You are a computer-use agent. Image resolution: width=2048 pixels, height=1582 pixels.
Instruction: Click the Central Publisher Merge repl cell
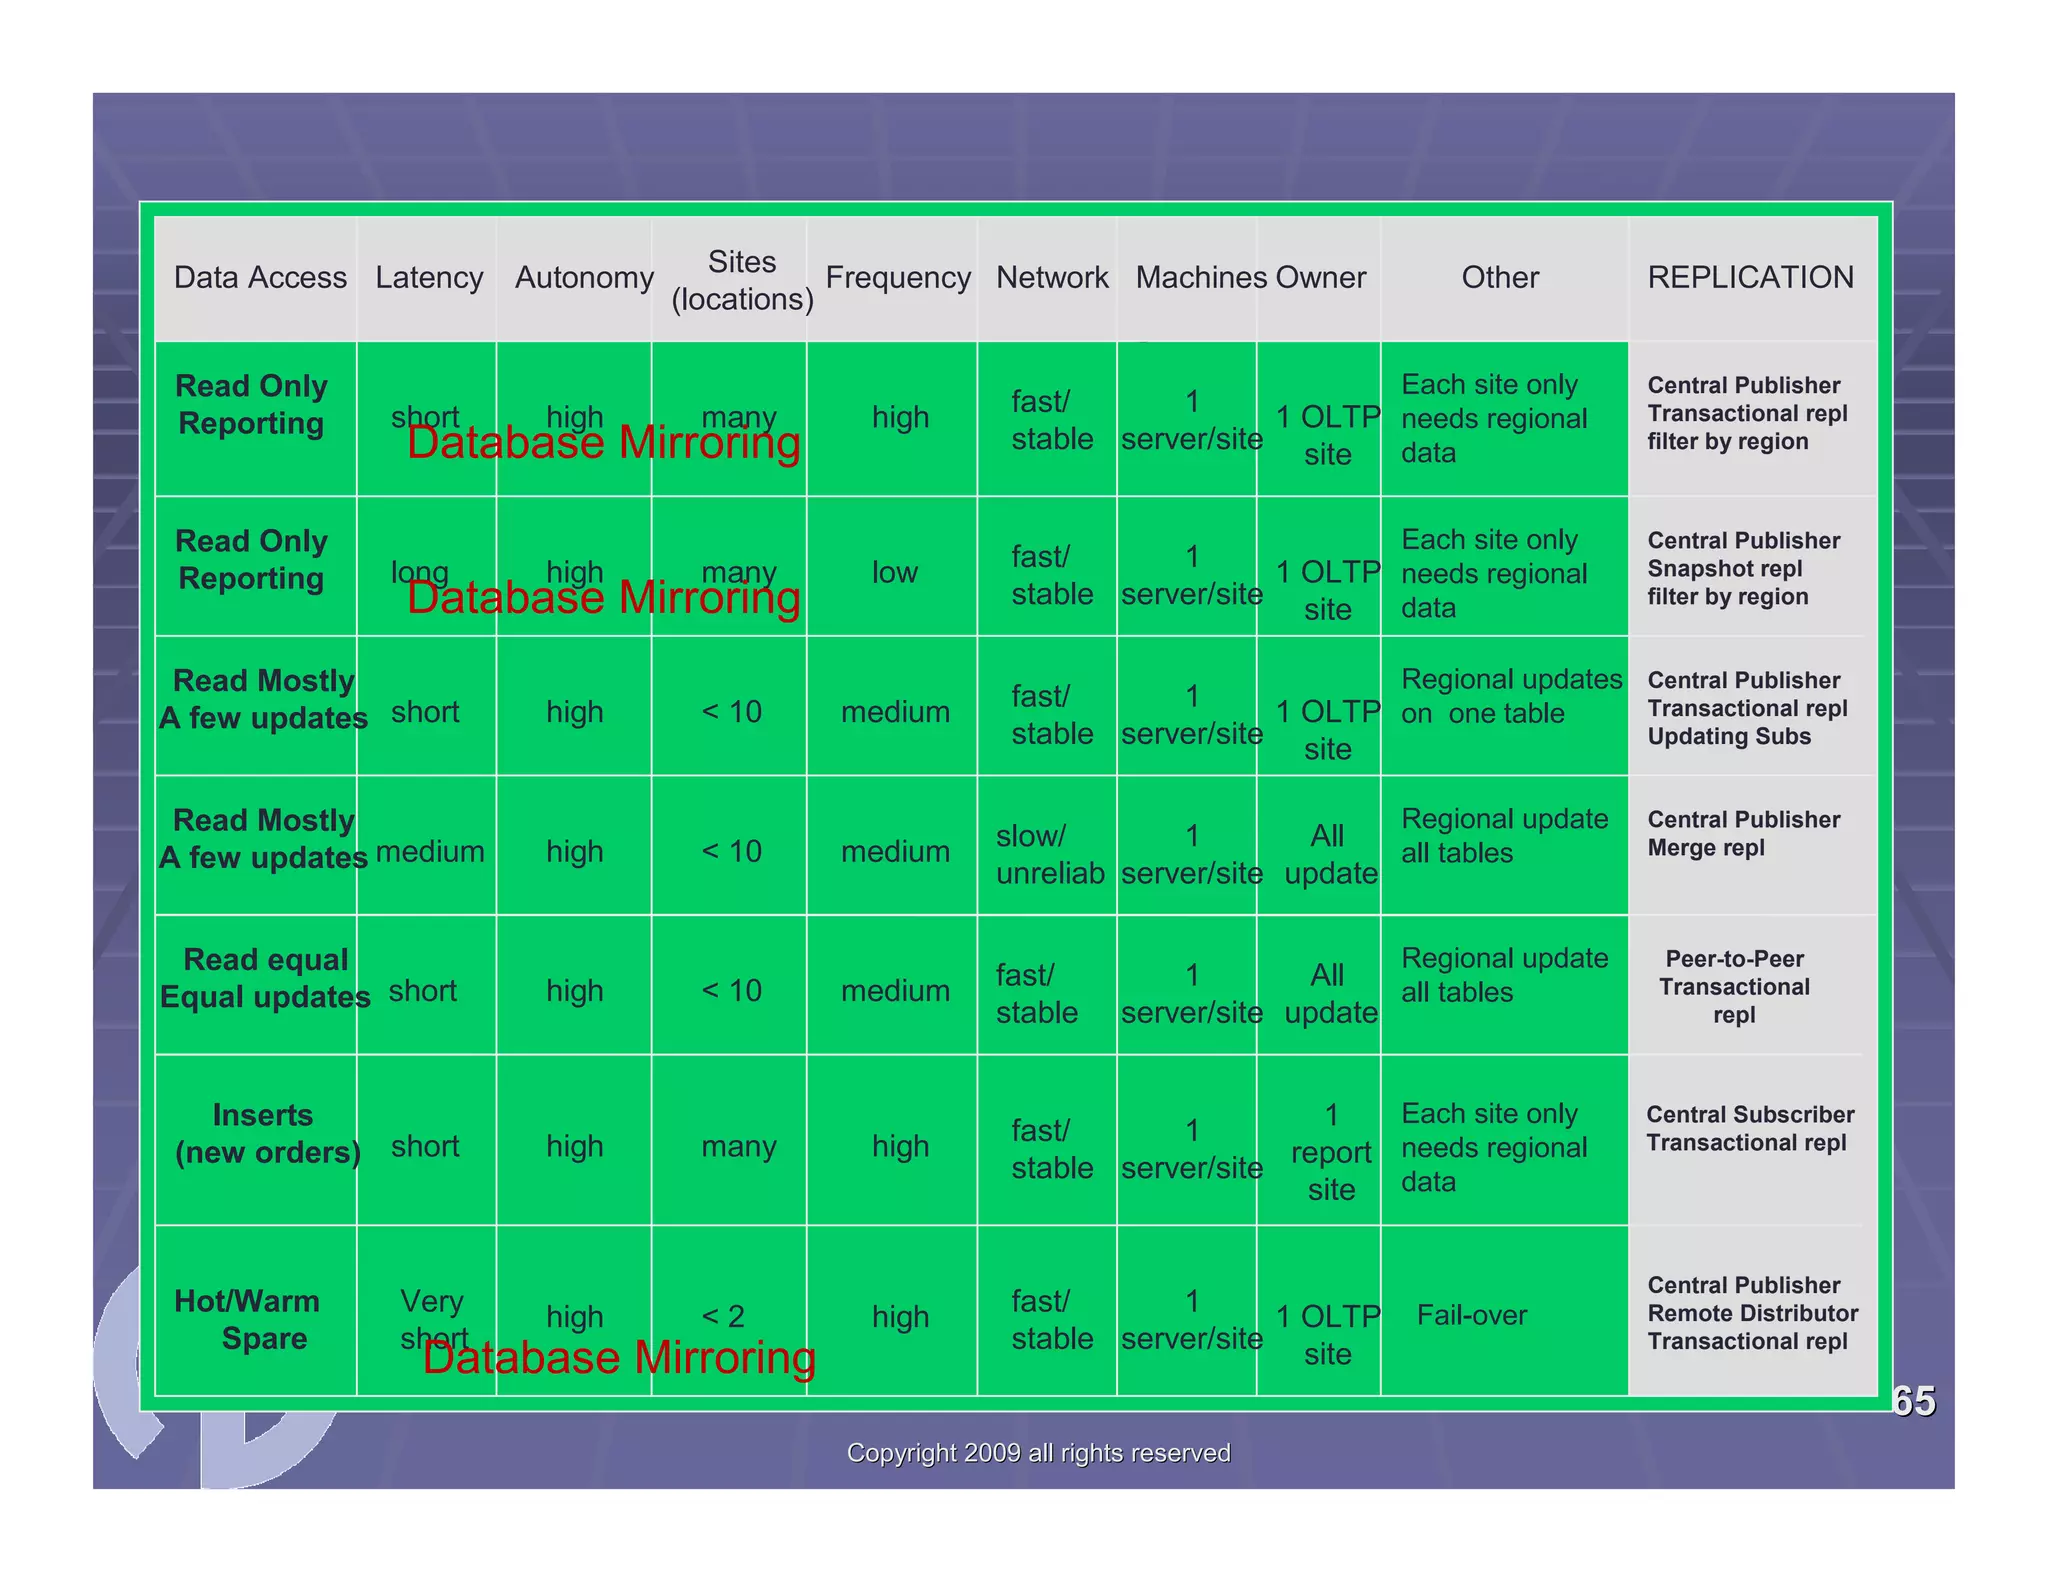[x=1743, y=833]
